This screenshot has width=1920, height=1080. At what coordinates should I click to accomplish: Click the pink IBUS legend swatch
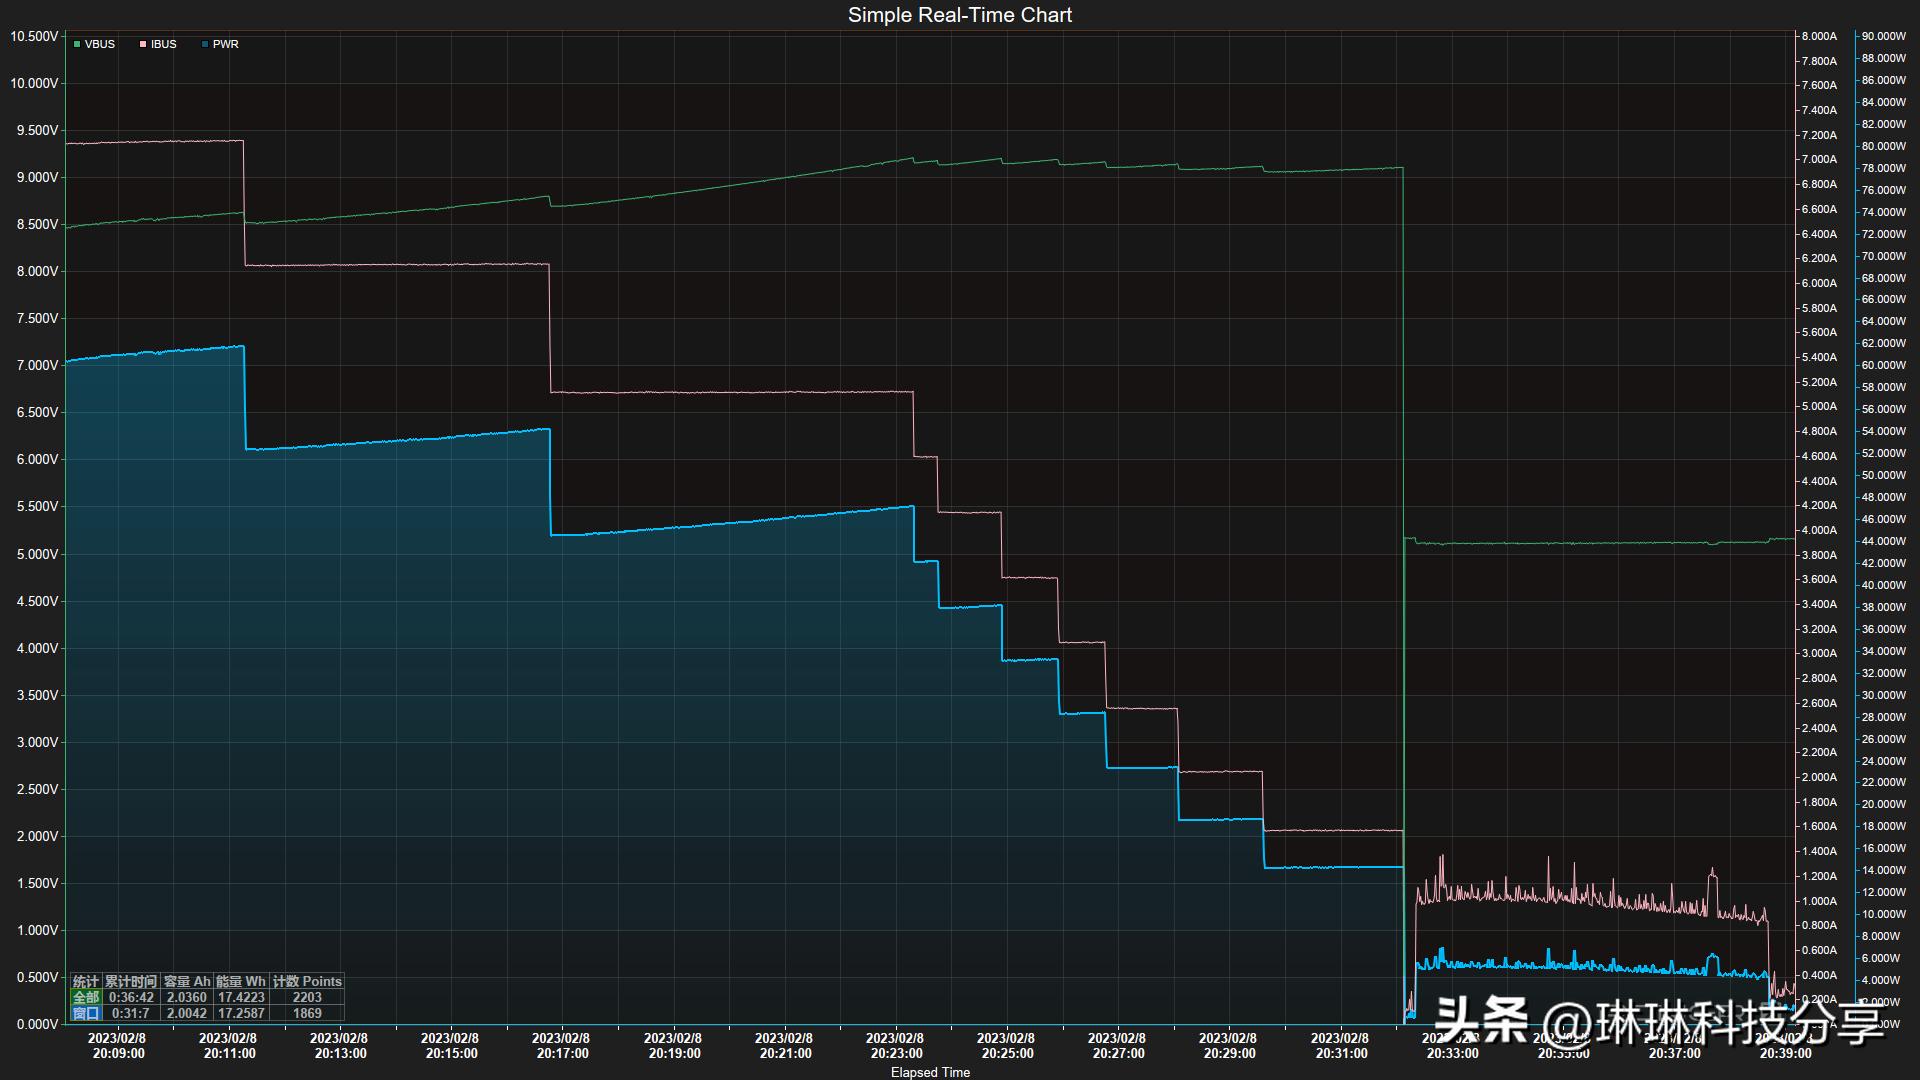coord(143,44)
